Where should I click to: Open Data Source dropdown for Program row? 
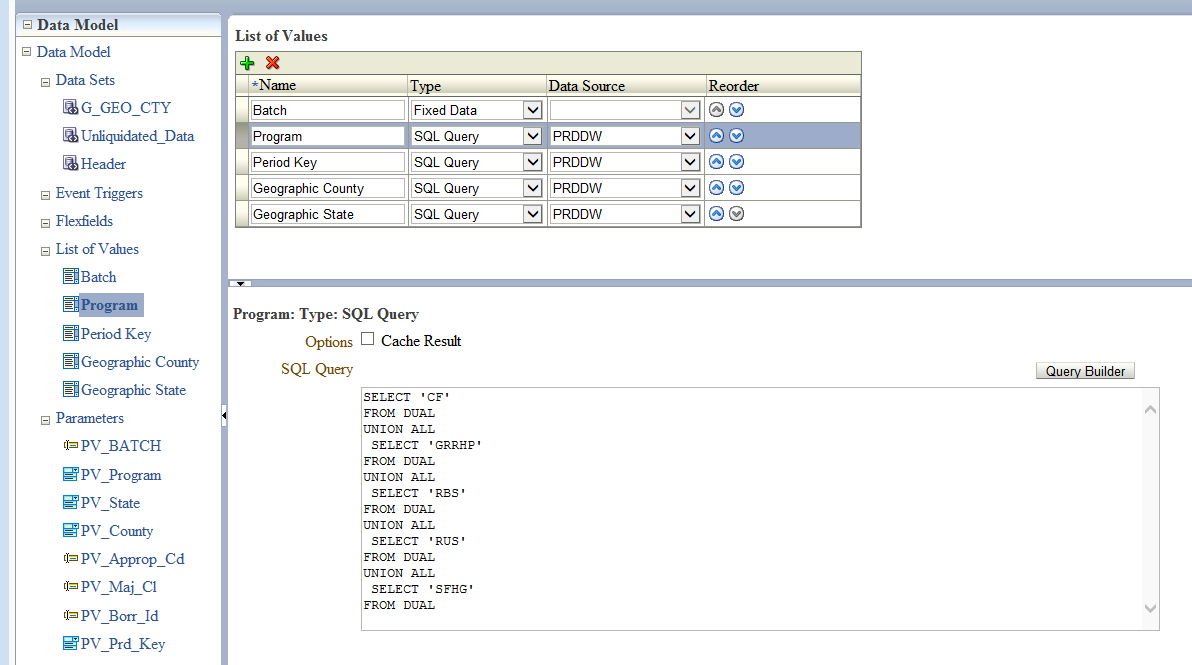point(690,136)
